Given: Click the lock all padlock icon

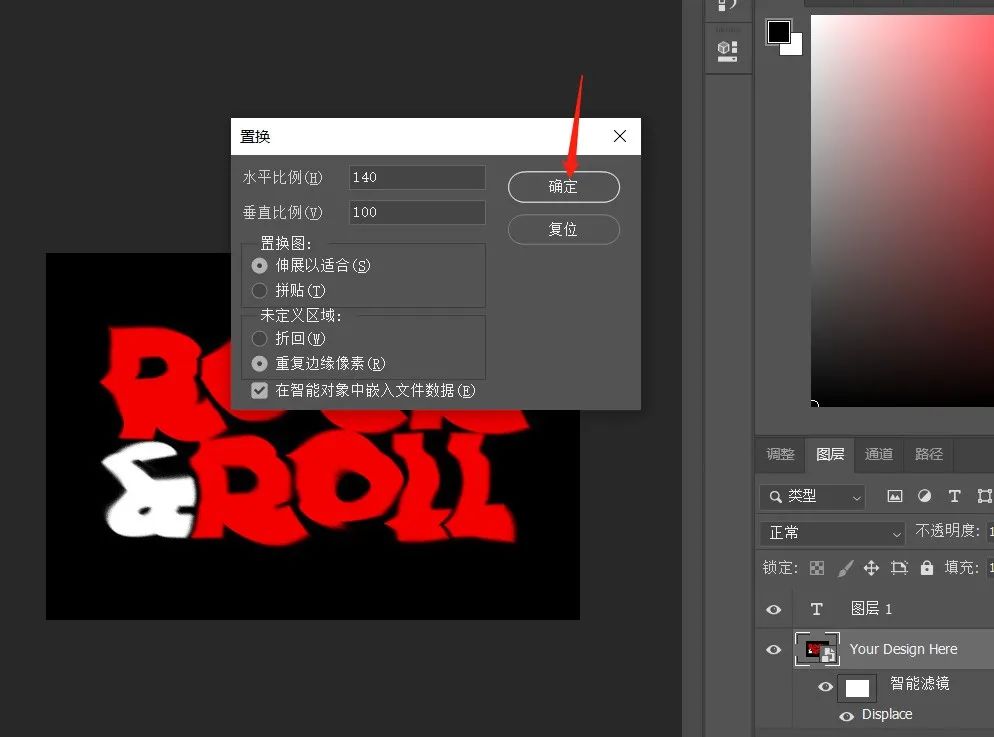Looking at the screenshot, I should 927,568.
